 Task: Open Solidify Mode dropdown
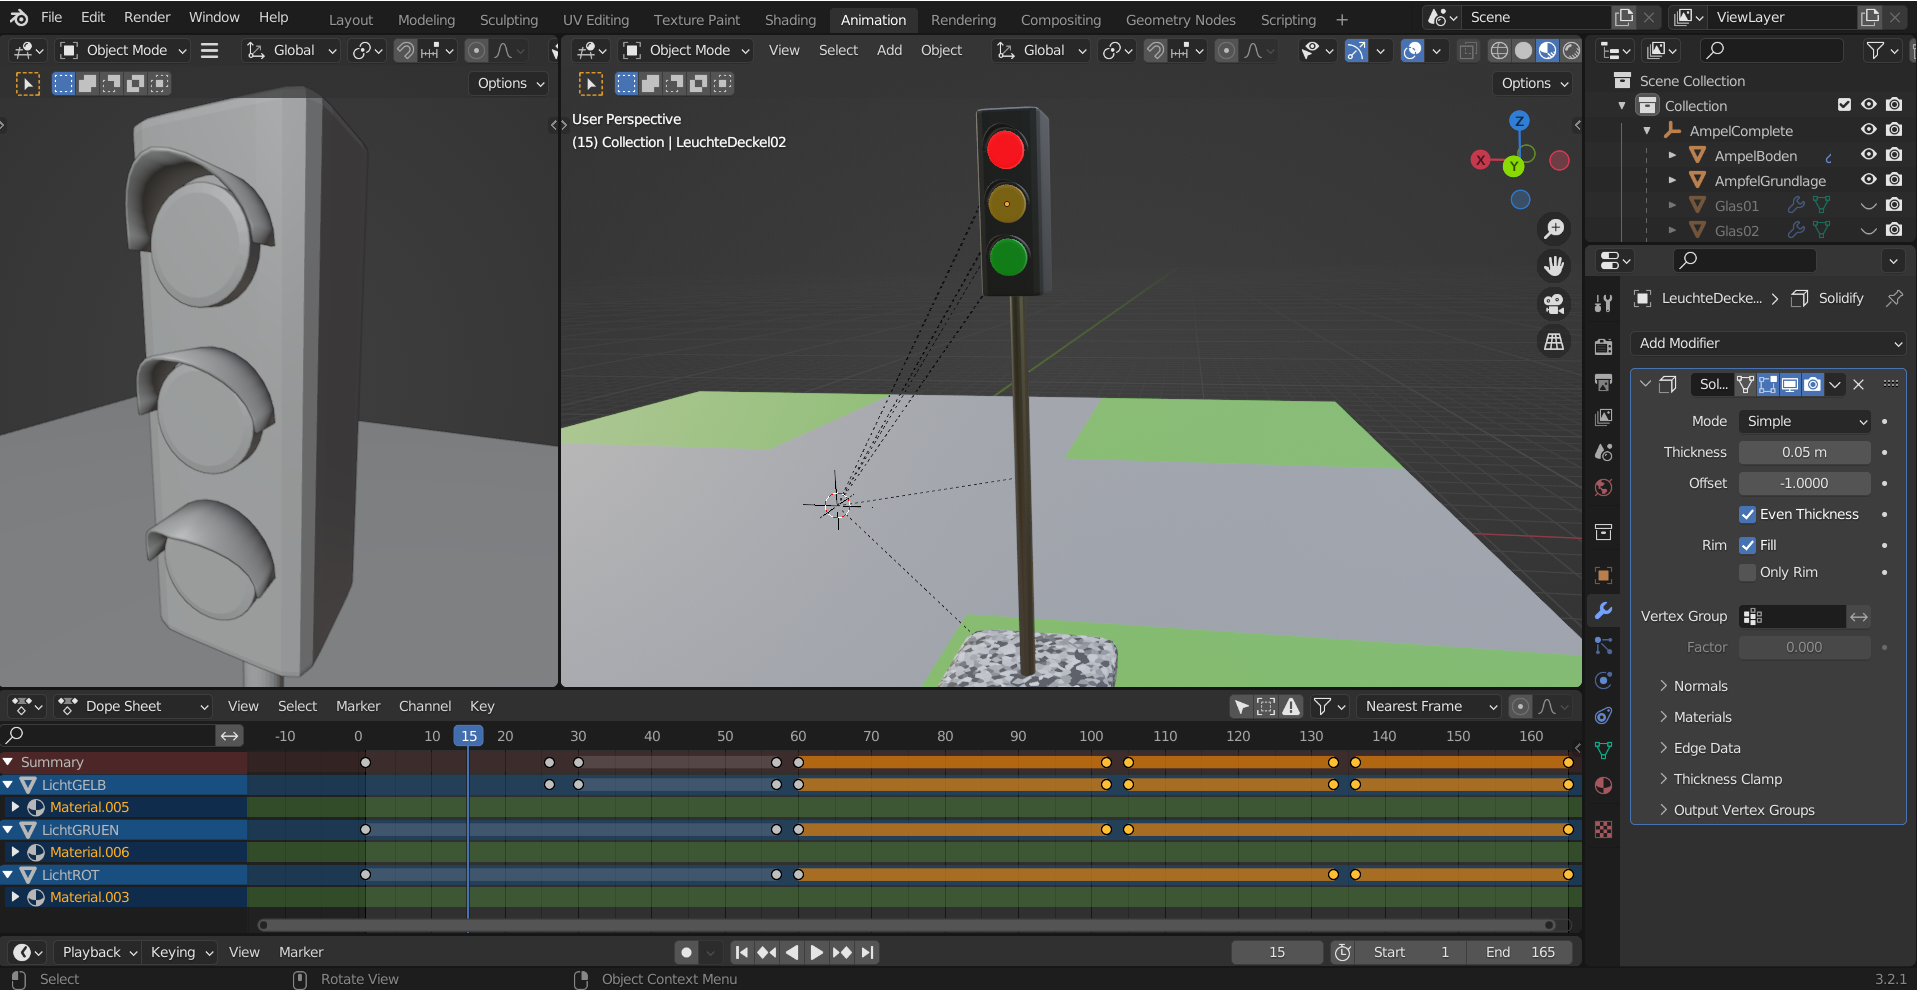click(1804, 421)
